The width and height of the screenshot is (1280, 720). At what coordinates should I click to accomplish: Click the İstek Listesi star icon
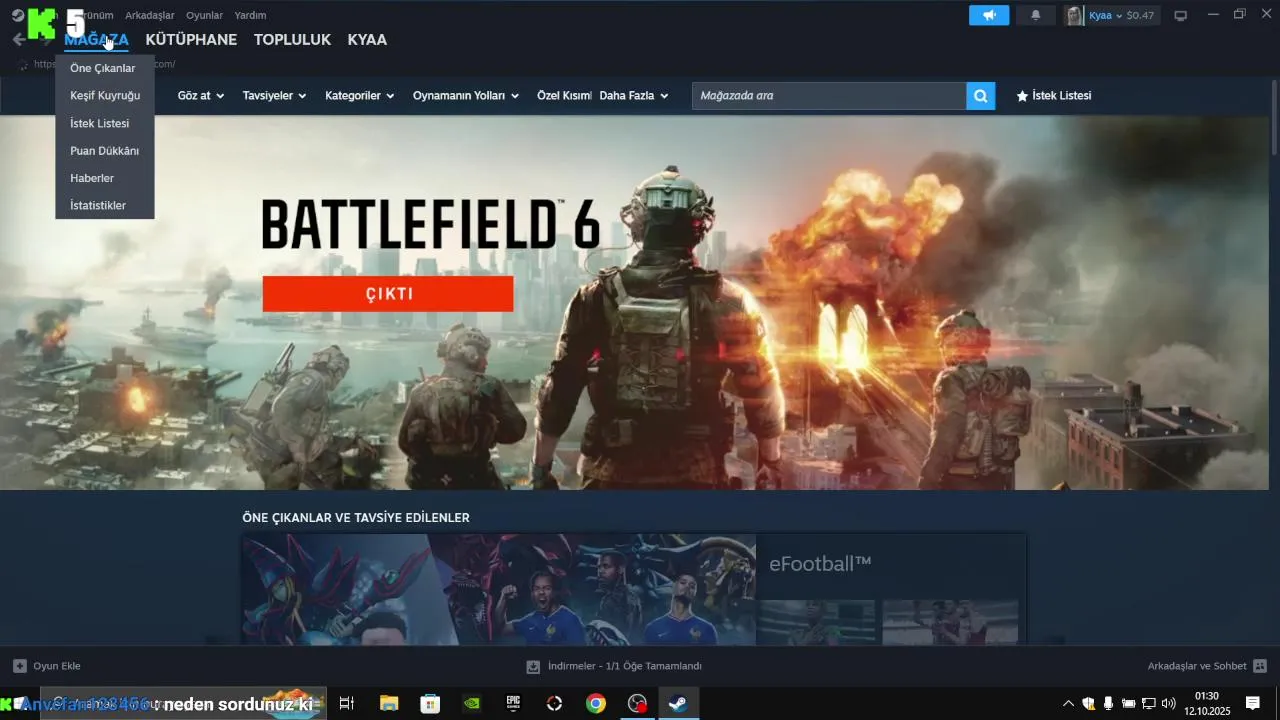pyautogui.click(x=1022, y=96)
